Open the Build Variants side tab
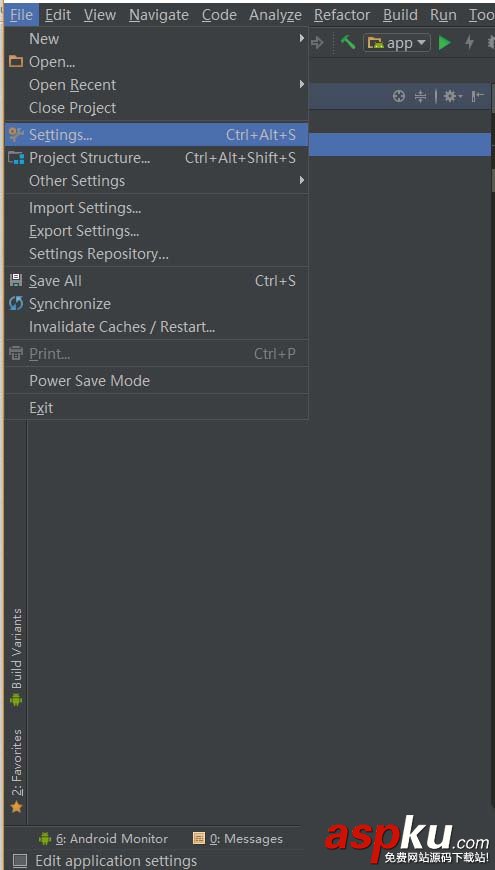Viewport: 495px width, 870px height. (x=17, y=657)
